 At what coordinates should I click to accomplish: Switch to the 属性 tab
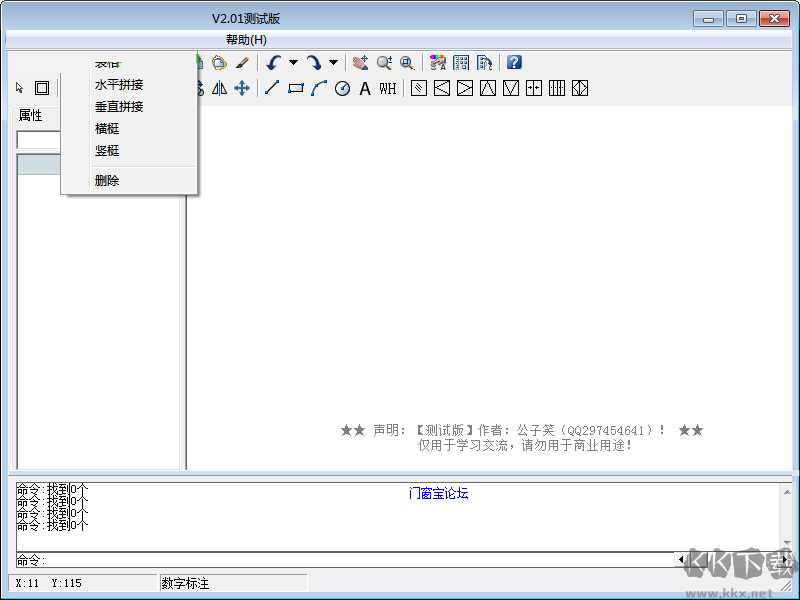[x=31, y=115]
